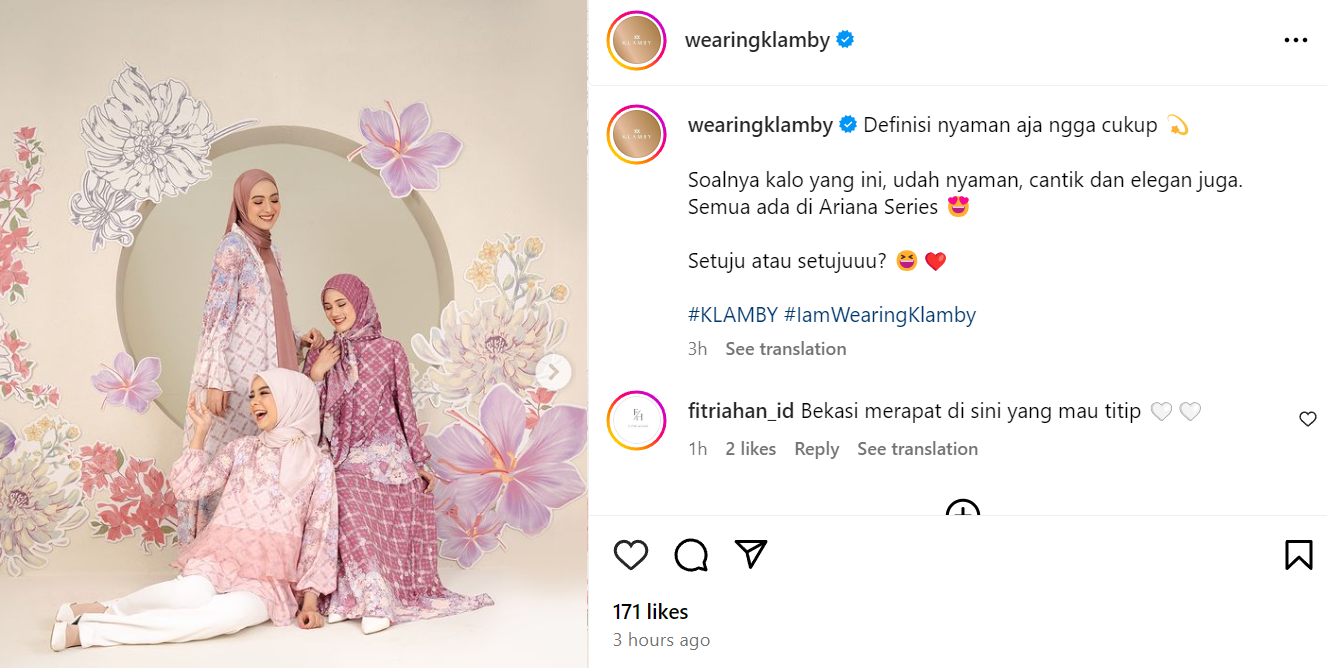The image size is (1327, 668).
Task: Open the #IamWearingKlamby hashtag
Action: pos(880,315)
